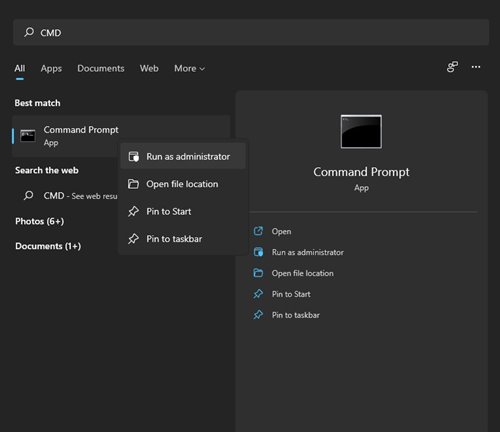Click the Open icon in right panel

258,231
